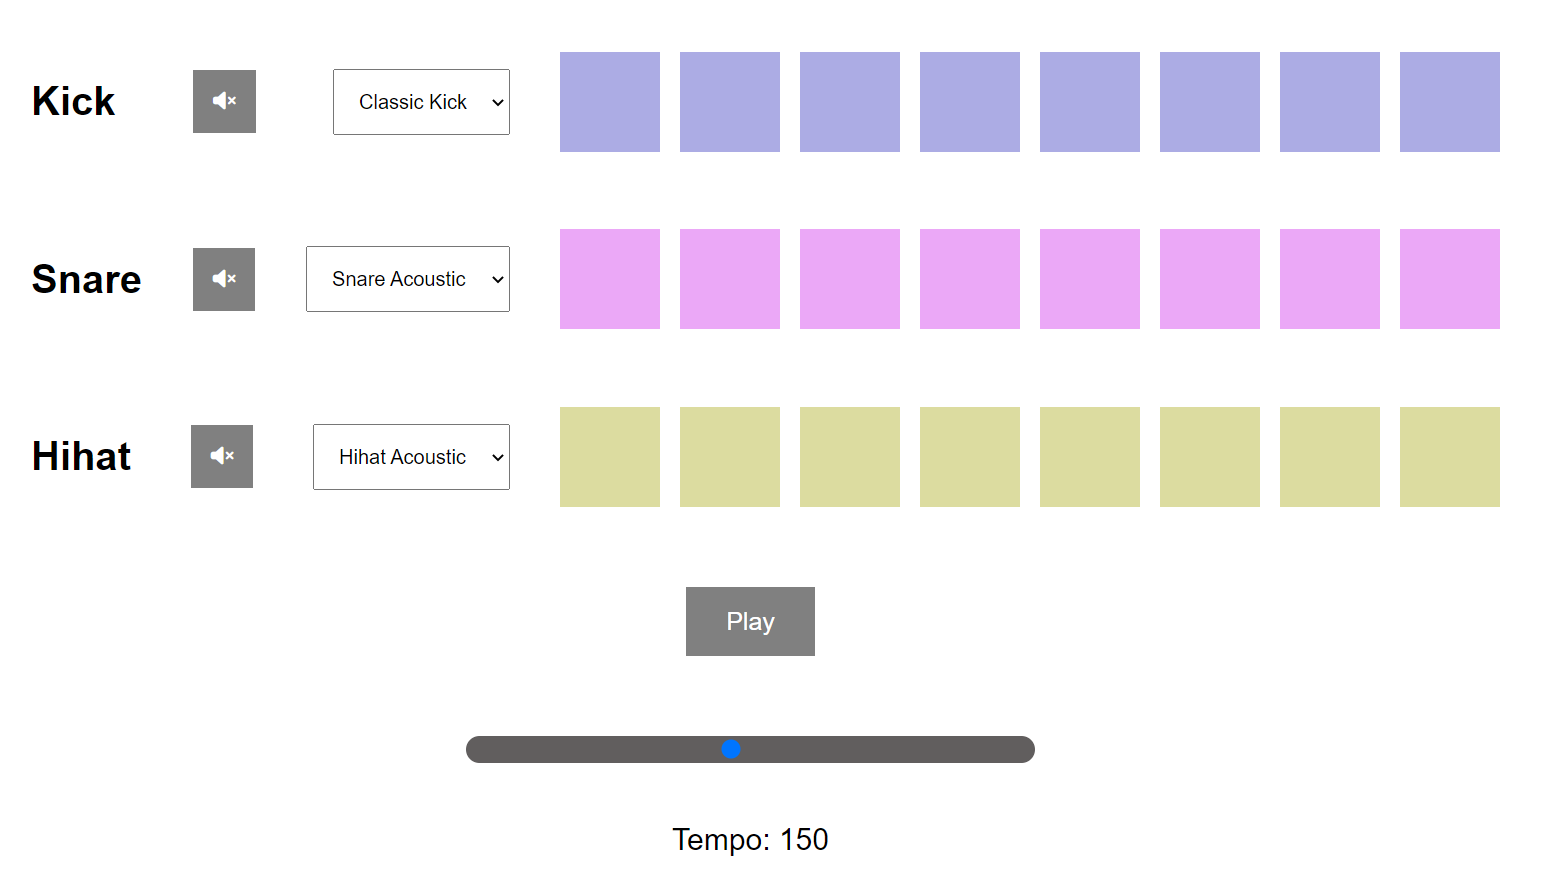Image resolution: width=1549 pixels, height=878 pixels.
Task: Mute the Snare track
Action: coord(223,279)
